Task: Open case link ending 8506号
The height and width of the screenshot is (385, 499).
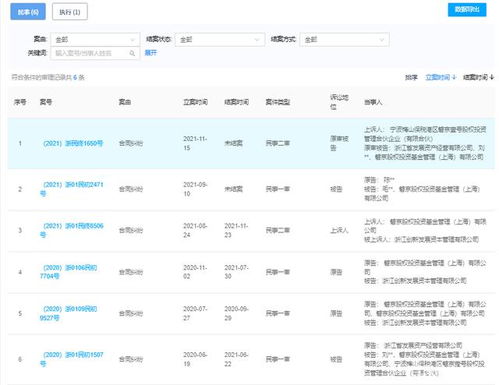Action: coord(72,230)
